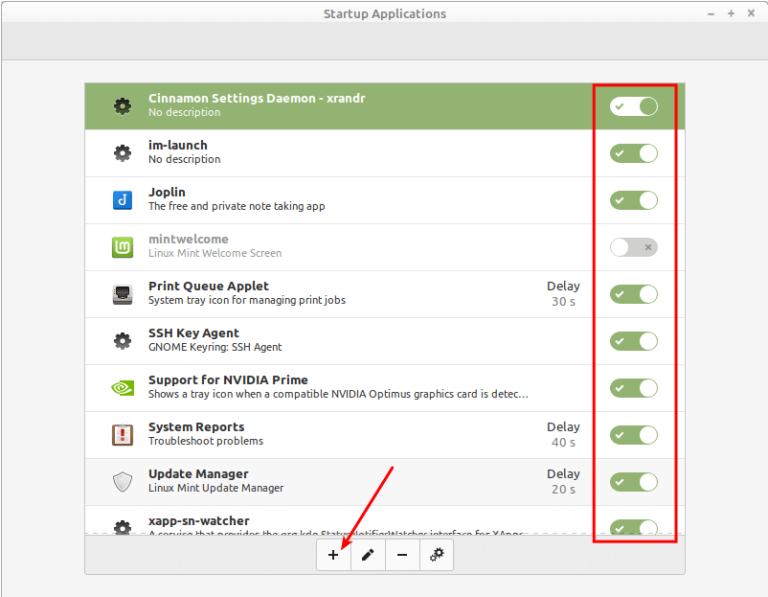
Task: Click the System Reports warning icon
Action: pyautogui.click(x=122, y=435)
